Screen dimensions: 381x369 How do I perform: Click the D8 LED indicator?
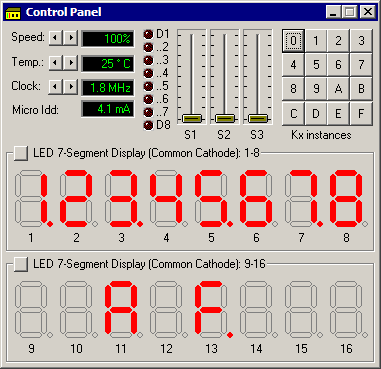[x=148, y=125]
